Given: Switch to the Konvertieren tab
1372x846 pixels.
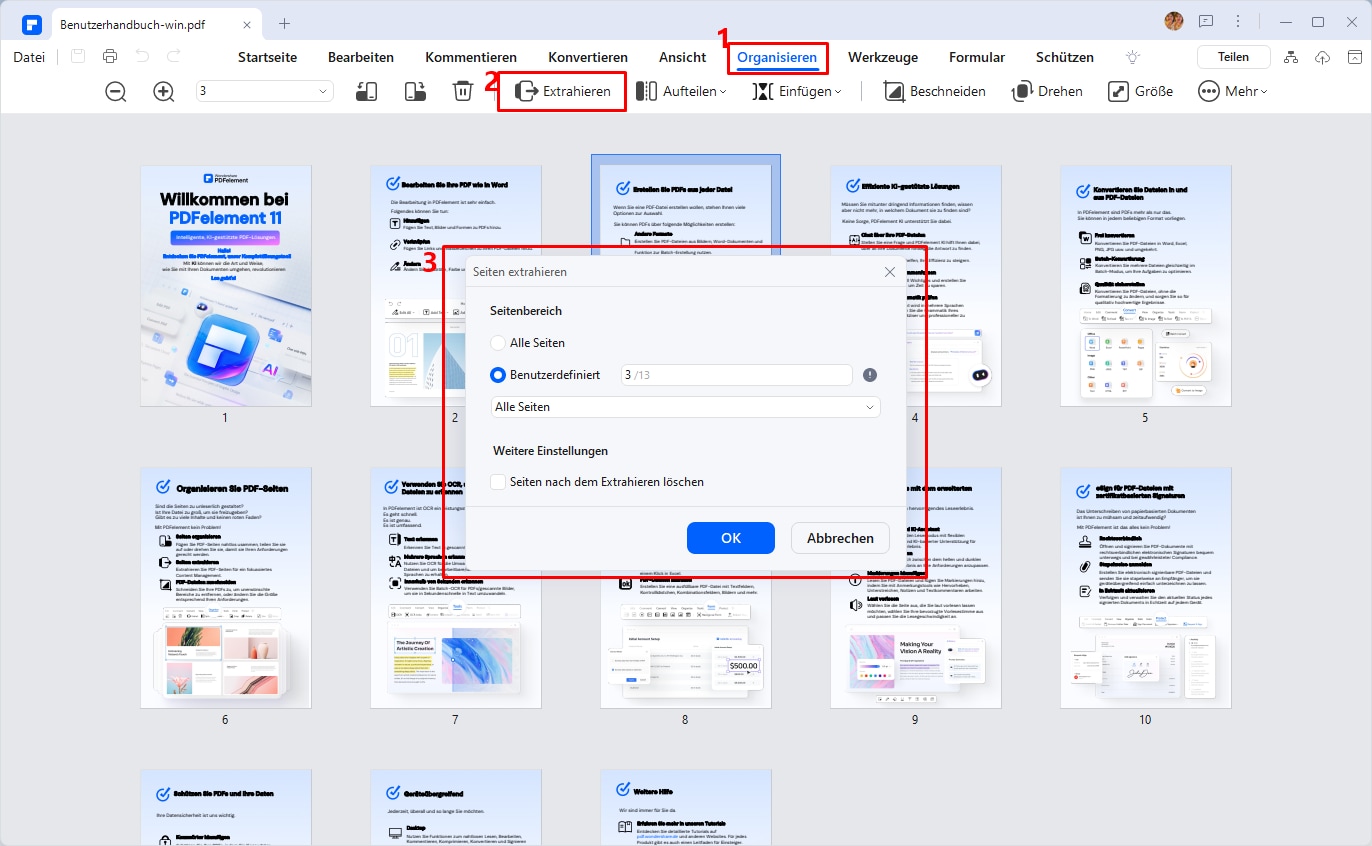Looking at the screenshot, I should tap(588, 57).
